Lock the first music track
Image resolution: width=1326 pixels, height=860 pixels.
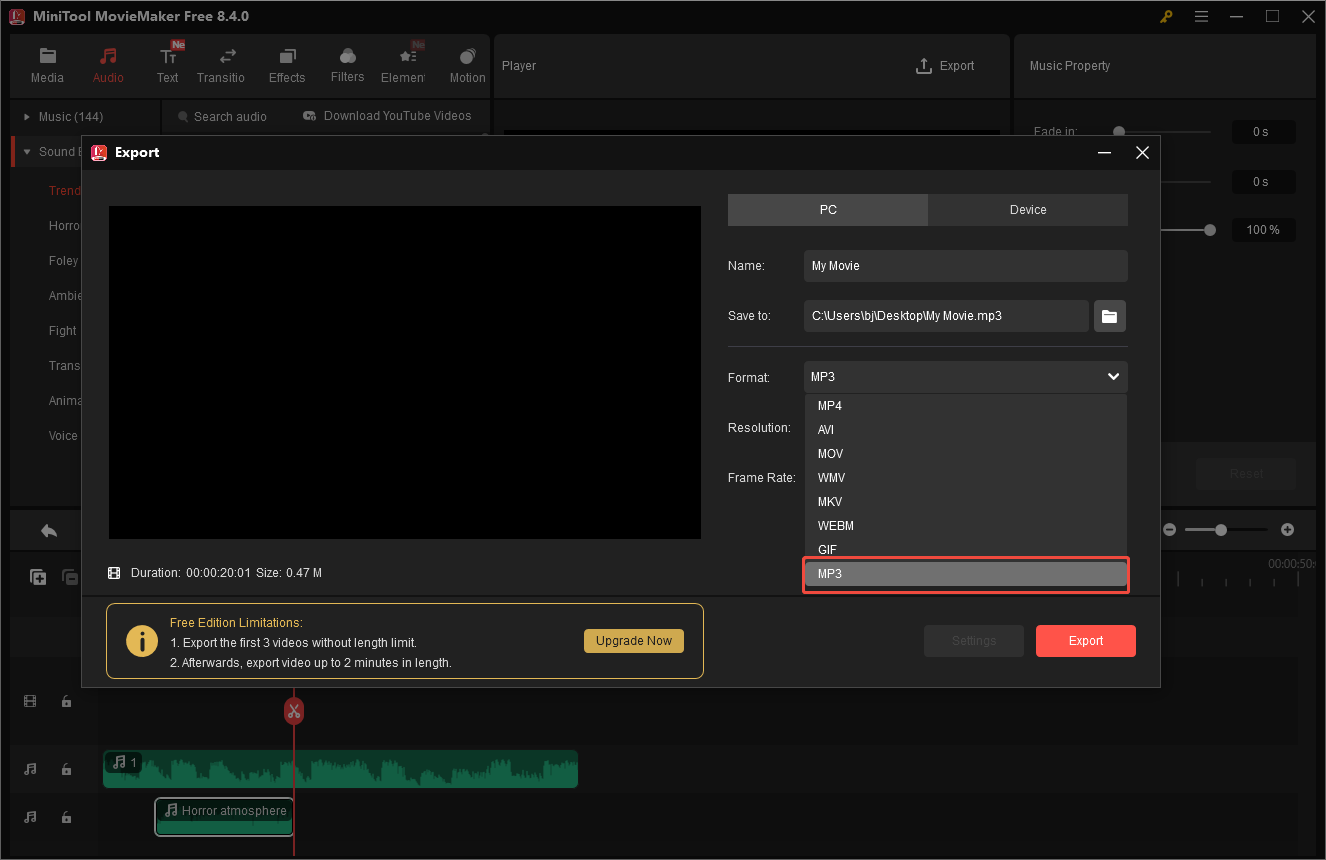[x=66, y=769]
